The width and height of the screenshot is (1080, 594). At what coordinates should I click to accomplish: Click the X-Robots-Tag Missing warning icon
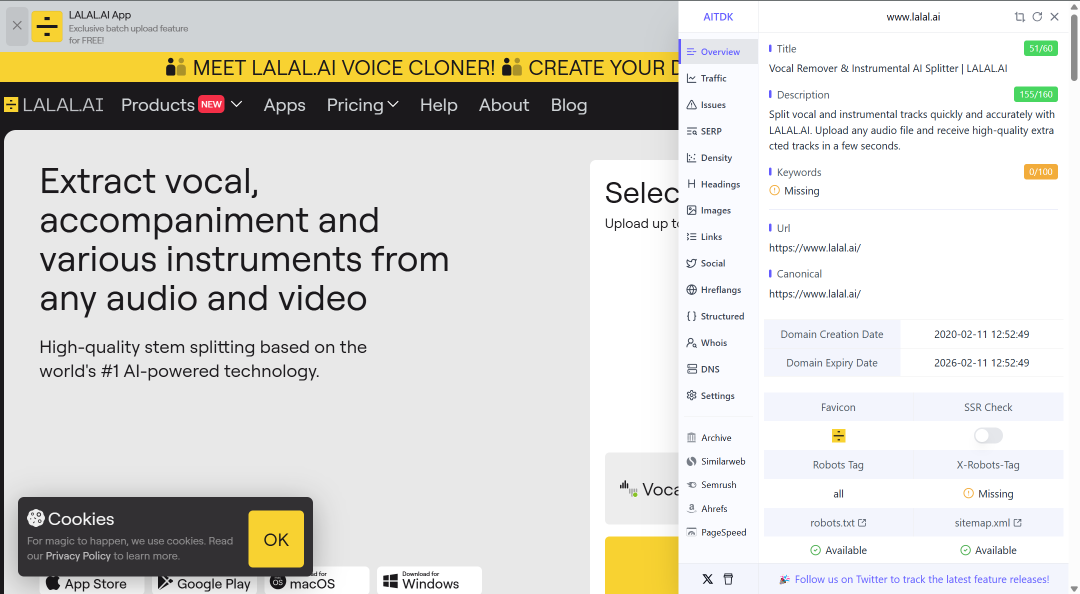click(968, 493)
